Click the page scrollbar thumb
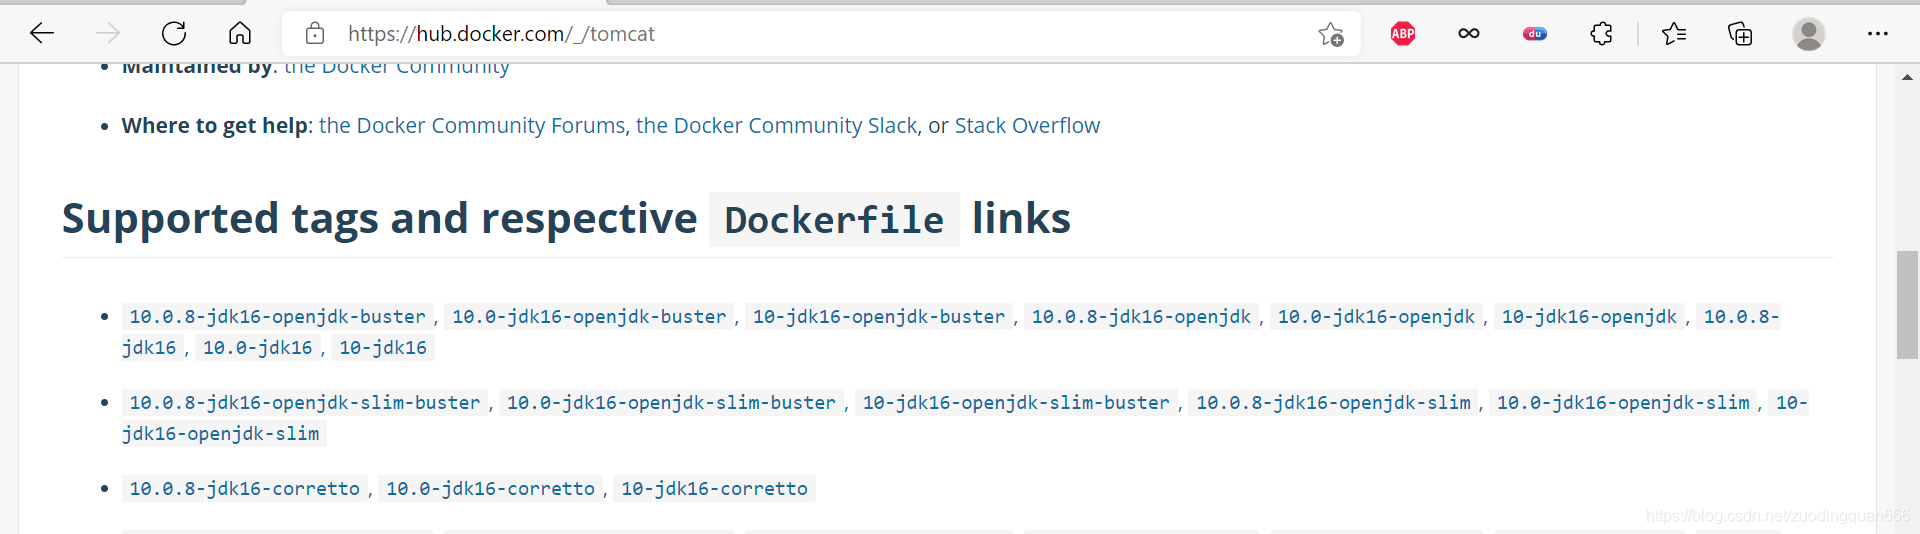1920x534 pixels. pyautogui.click(x=1907, y=305)
